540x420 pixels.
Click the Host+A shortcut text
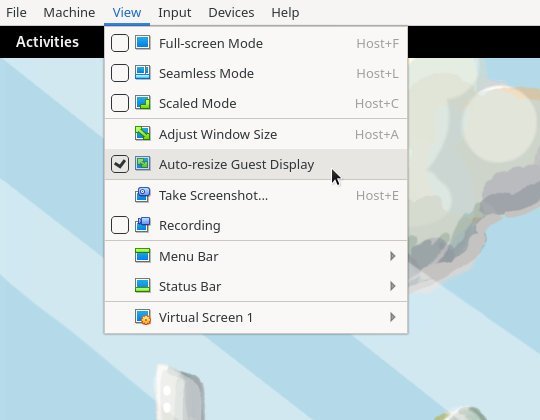pyautogui.click(x=377, y=134)
